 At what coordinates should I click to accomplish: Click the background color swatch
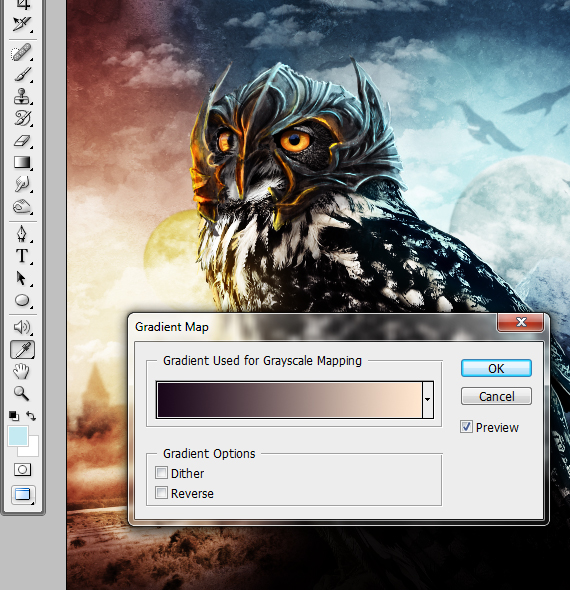pos(32,450)
